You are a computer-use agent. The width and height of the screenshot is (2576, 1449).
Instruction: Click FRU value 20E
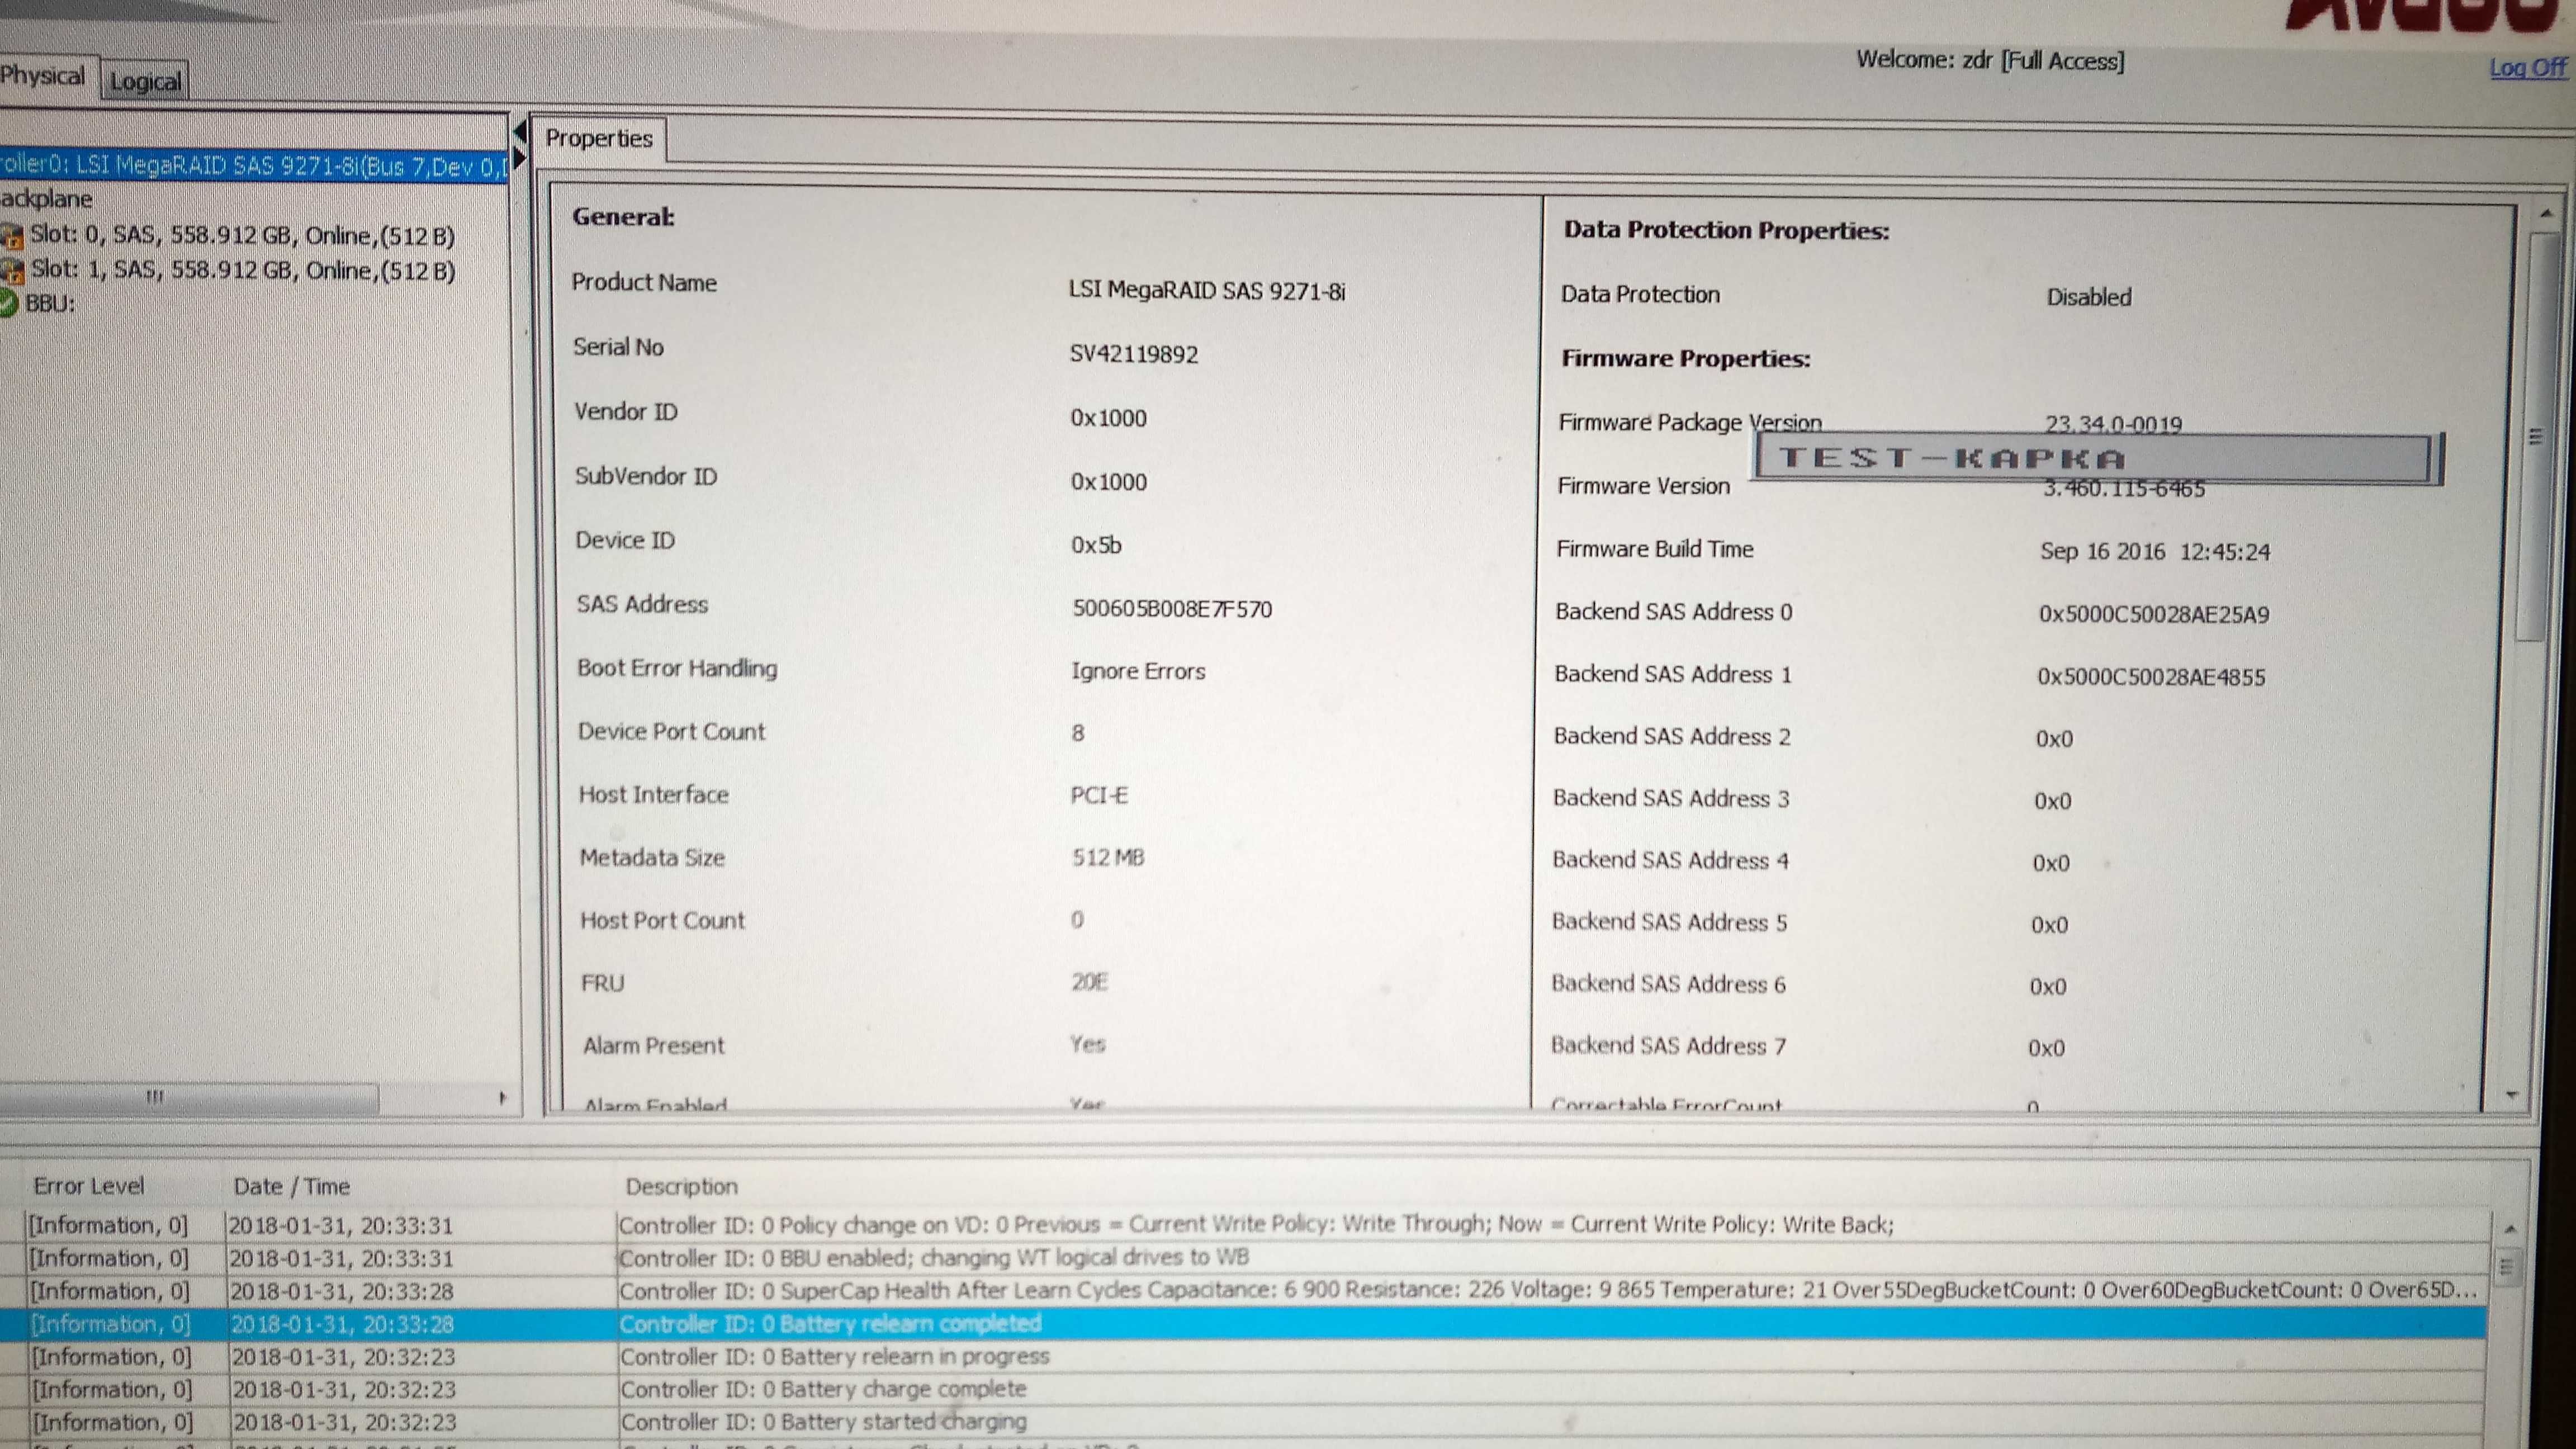pyautogui.click(x=1089, y=982)
